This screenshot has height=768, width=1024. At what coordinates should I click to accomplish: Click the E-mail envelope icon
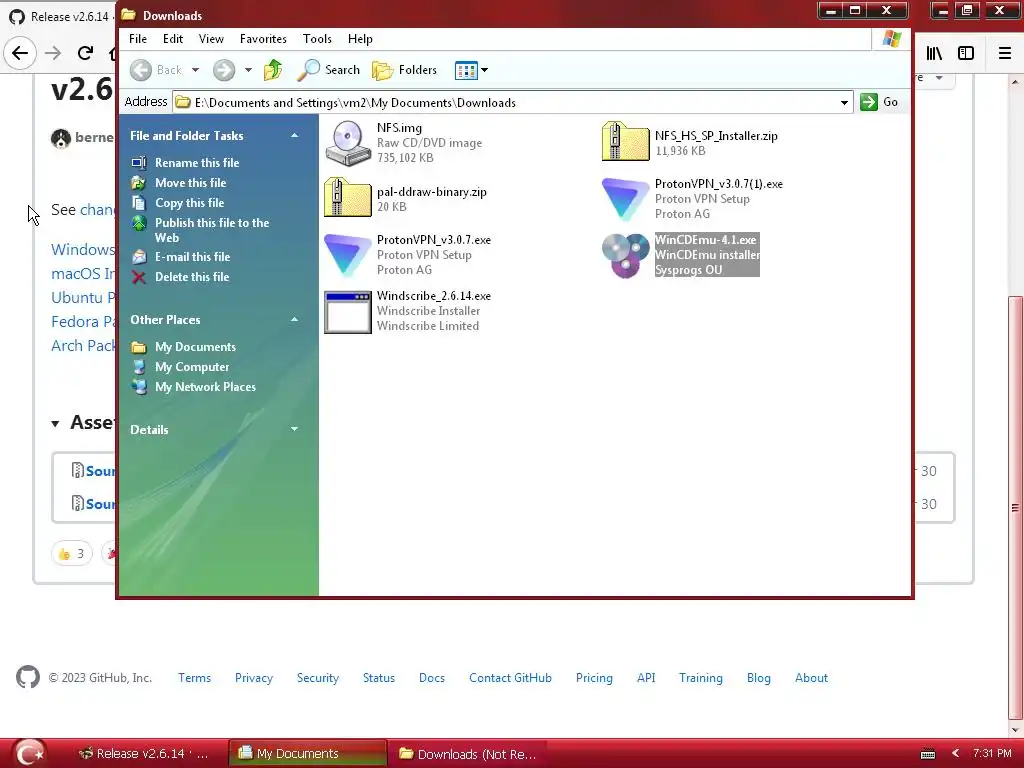tap(138, 257)
